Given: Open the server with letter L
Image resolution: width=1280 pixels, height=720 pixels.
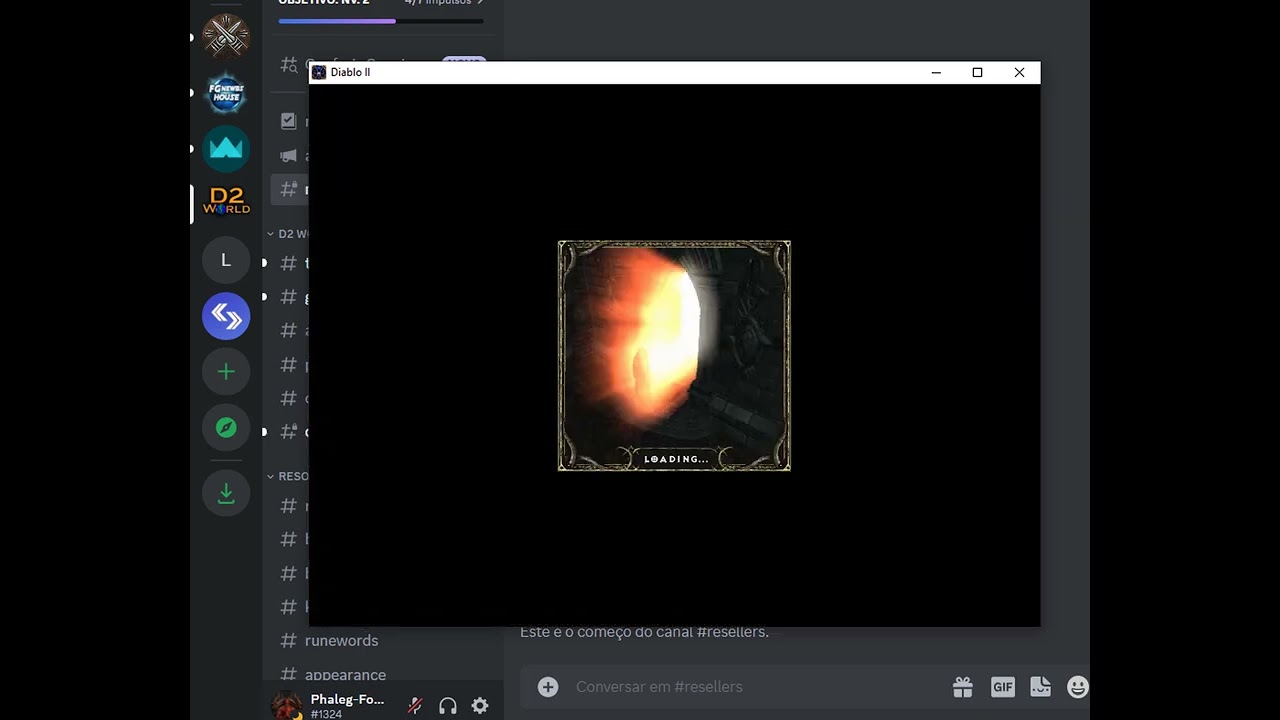Looking at the screenshot, I should tap(226, 260).
